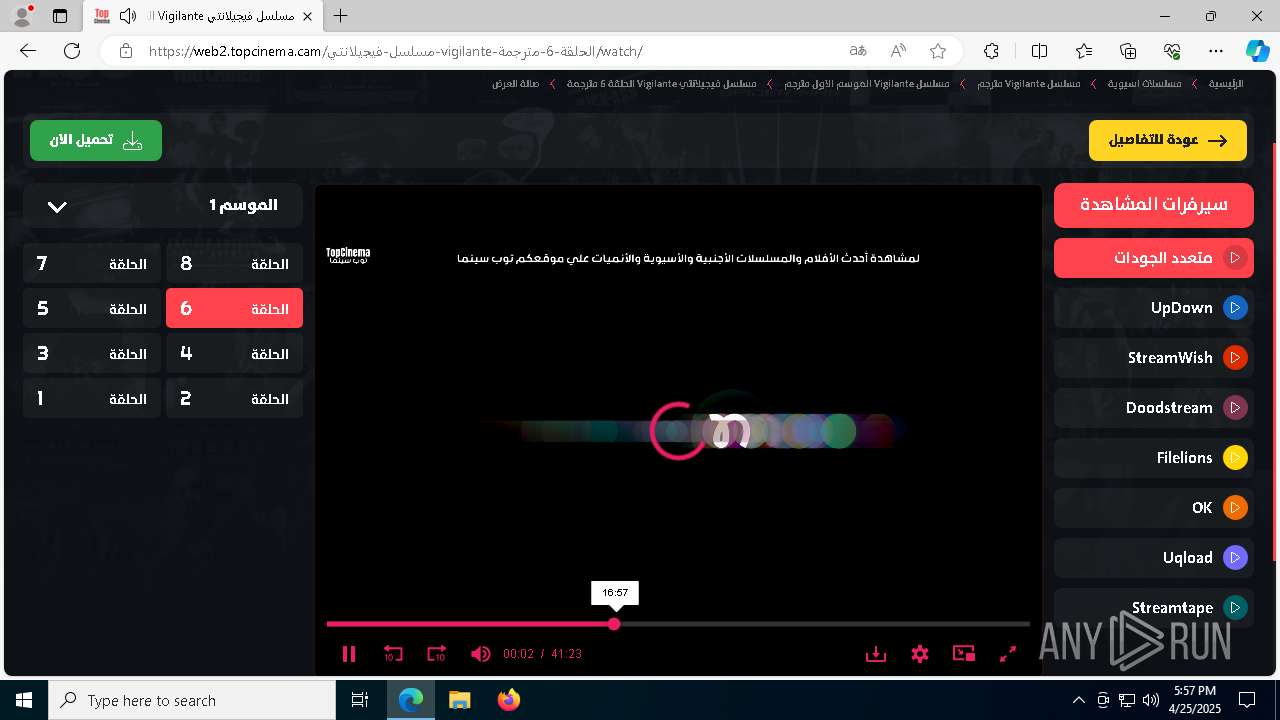Click the Doodstream play icon
This screenshot has width=1280, height=720.
click(1235, 408)
